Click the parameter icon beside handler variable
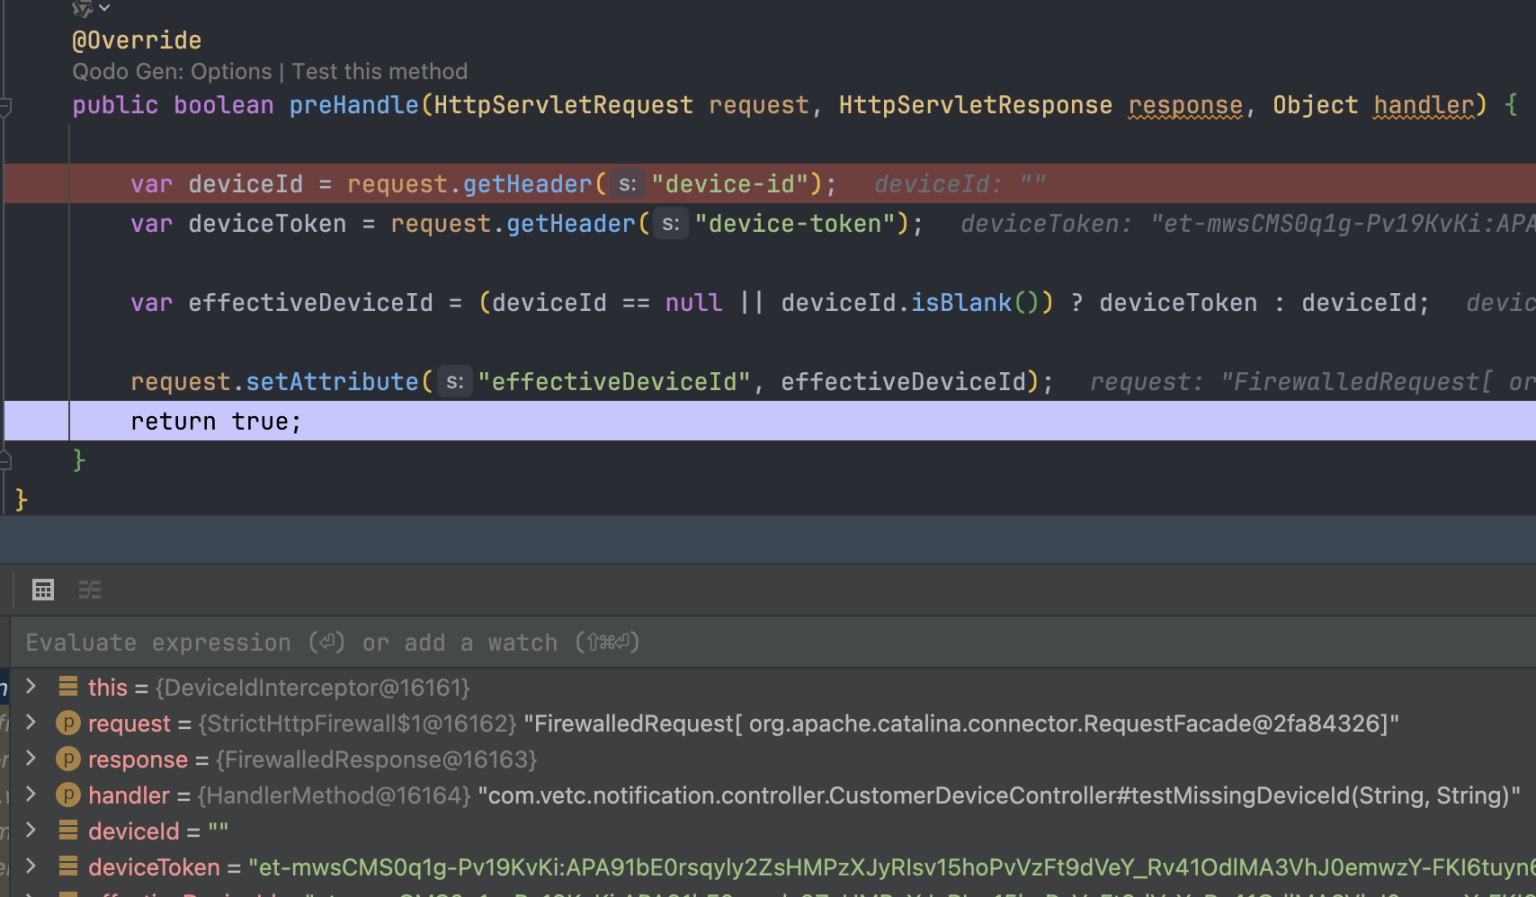This screenshot has width=1536, height=897. (68, 795)
